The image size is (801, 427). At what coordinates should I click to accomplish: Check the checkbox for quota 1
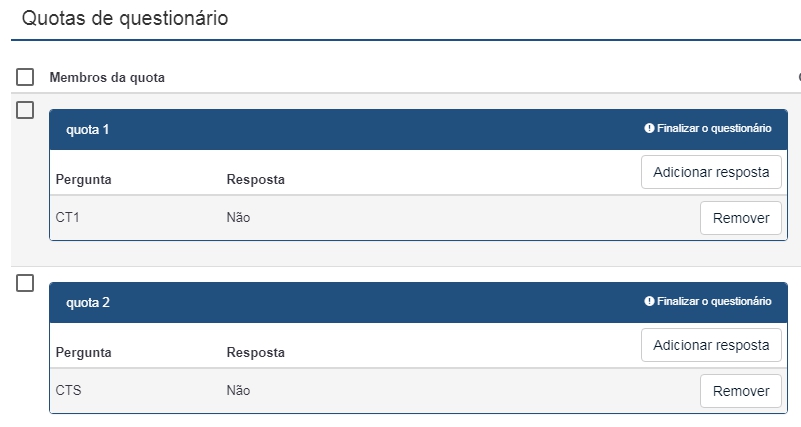[26, 110]
